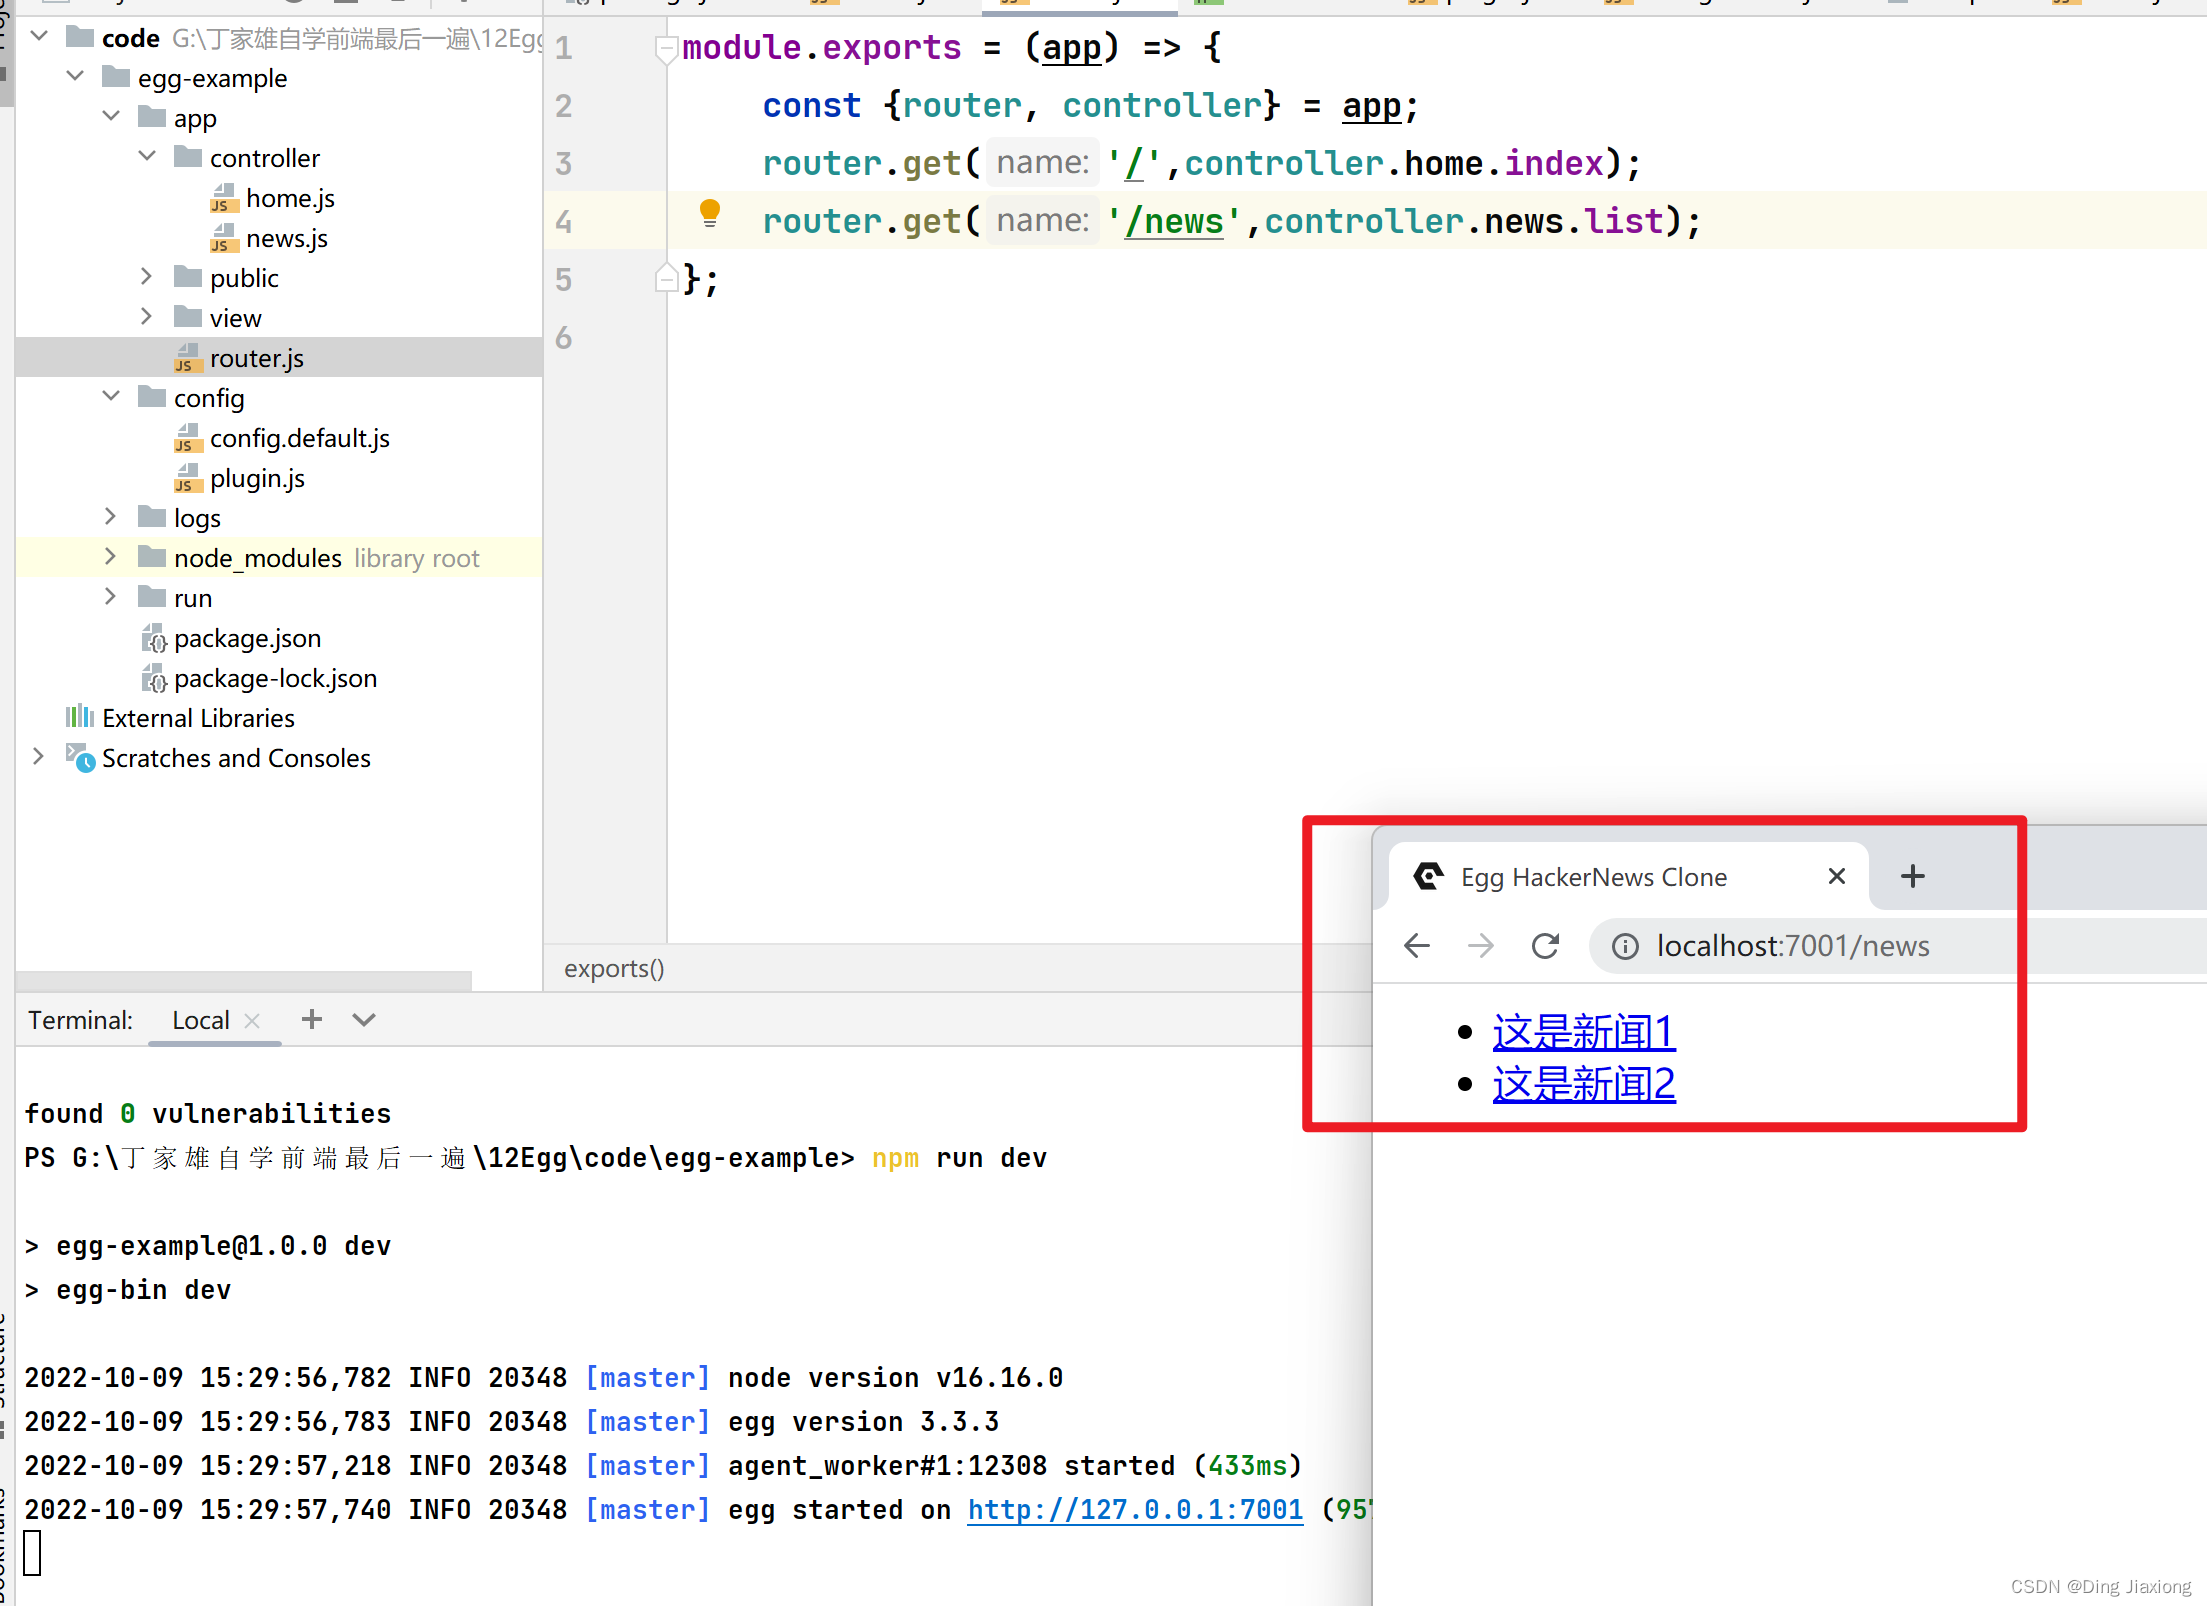The height and width of the screenshot is (1606, 2207).
Task: Toggle code fold marker on line 1
Action: (666, 48)
